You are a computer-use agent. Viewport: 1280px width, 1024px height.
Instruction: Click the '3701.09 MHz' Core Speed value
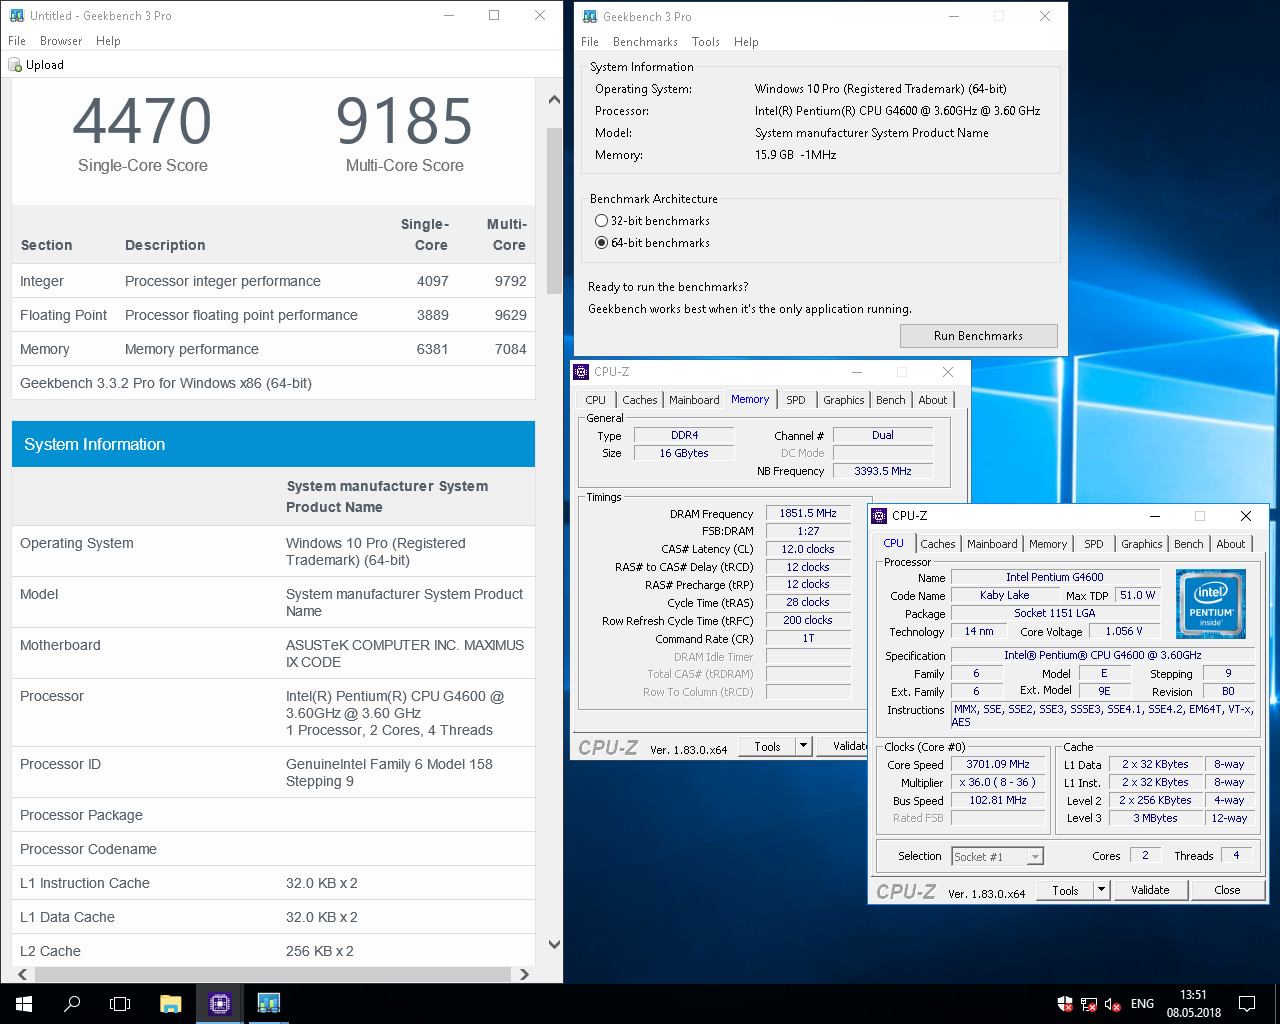[x=998, y=764]
